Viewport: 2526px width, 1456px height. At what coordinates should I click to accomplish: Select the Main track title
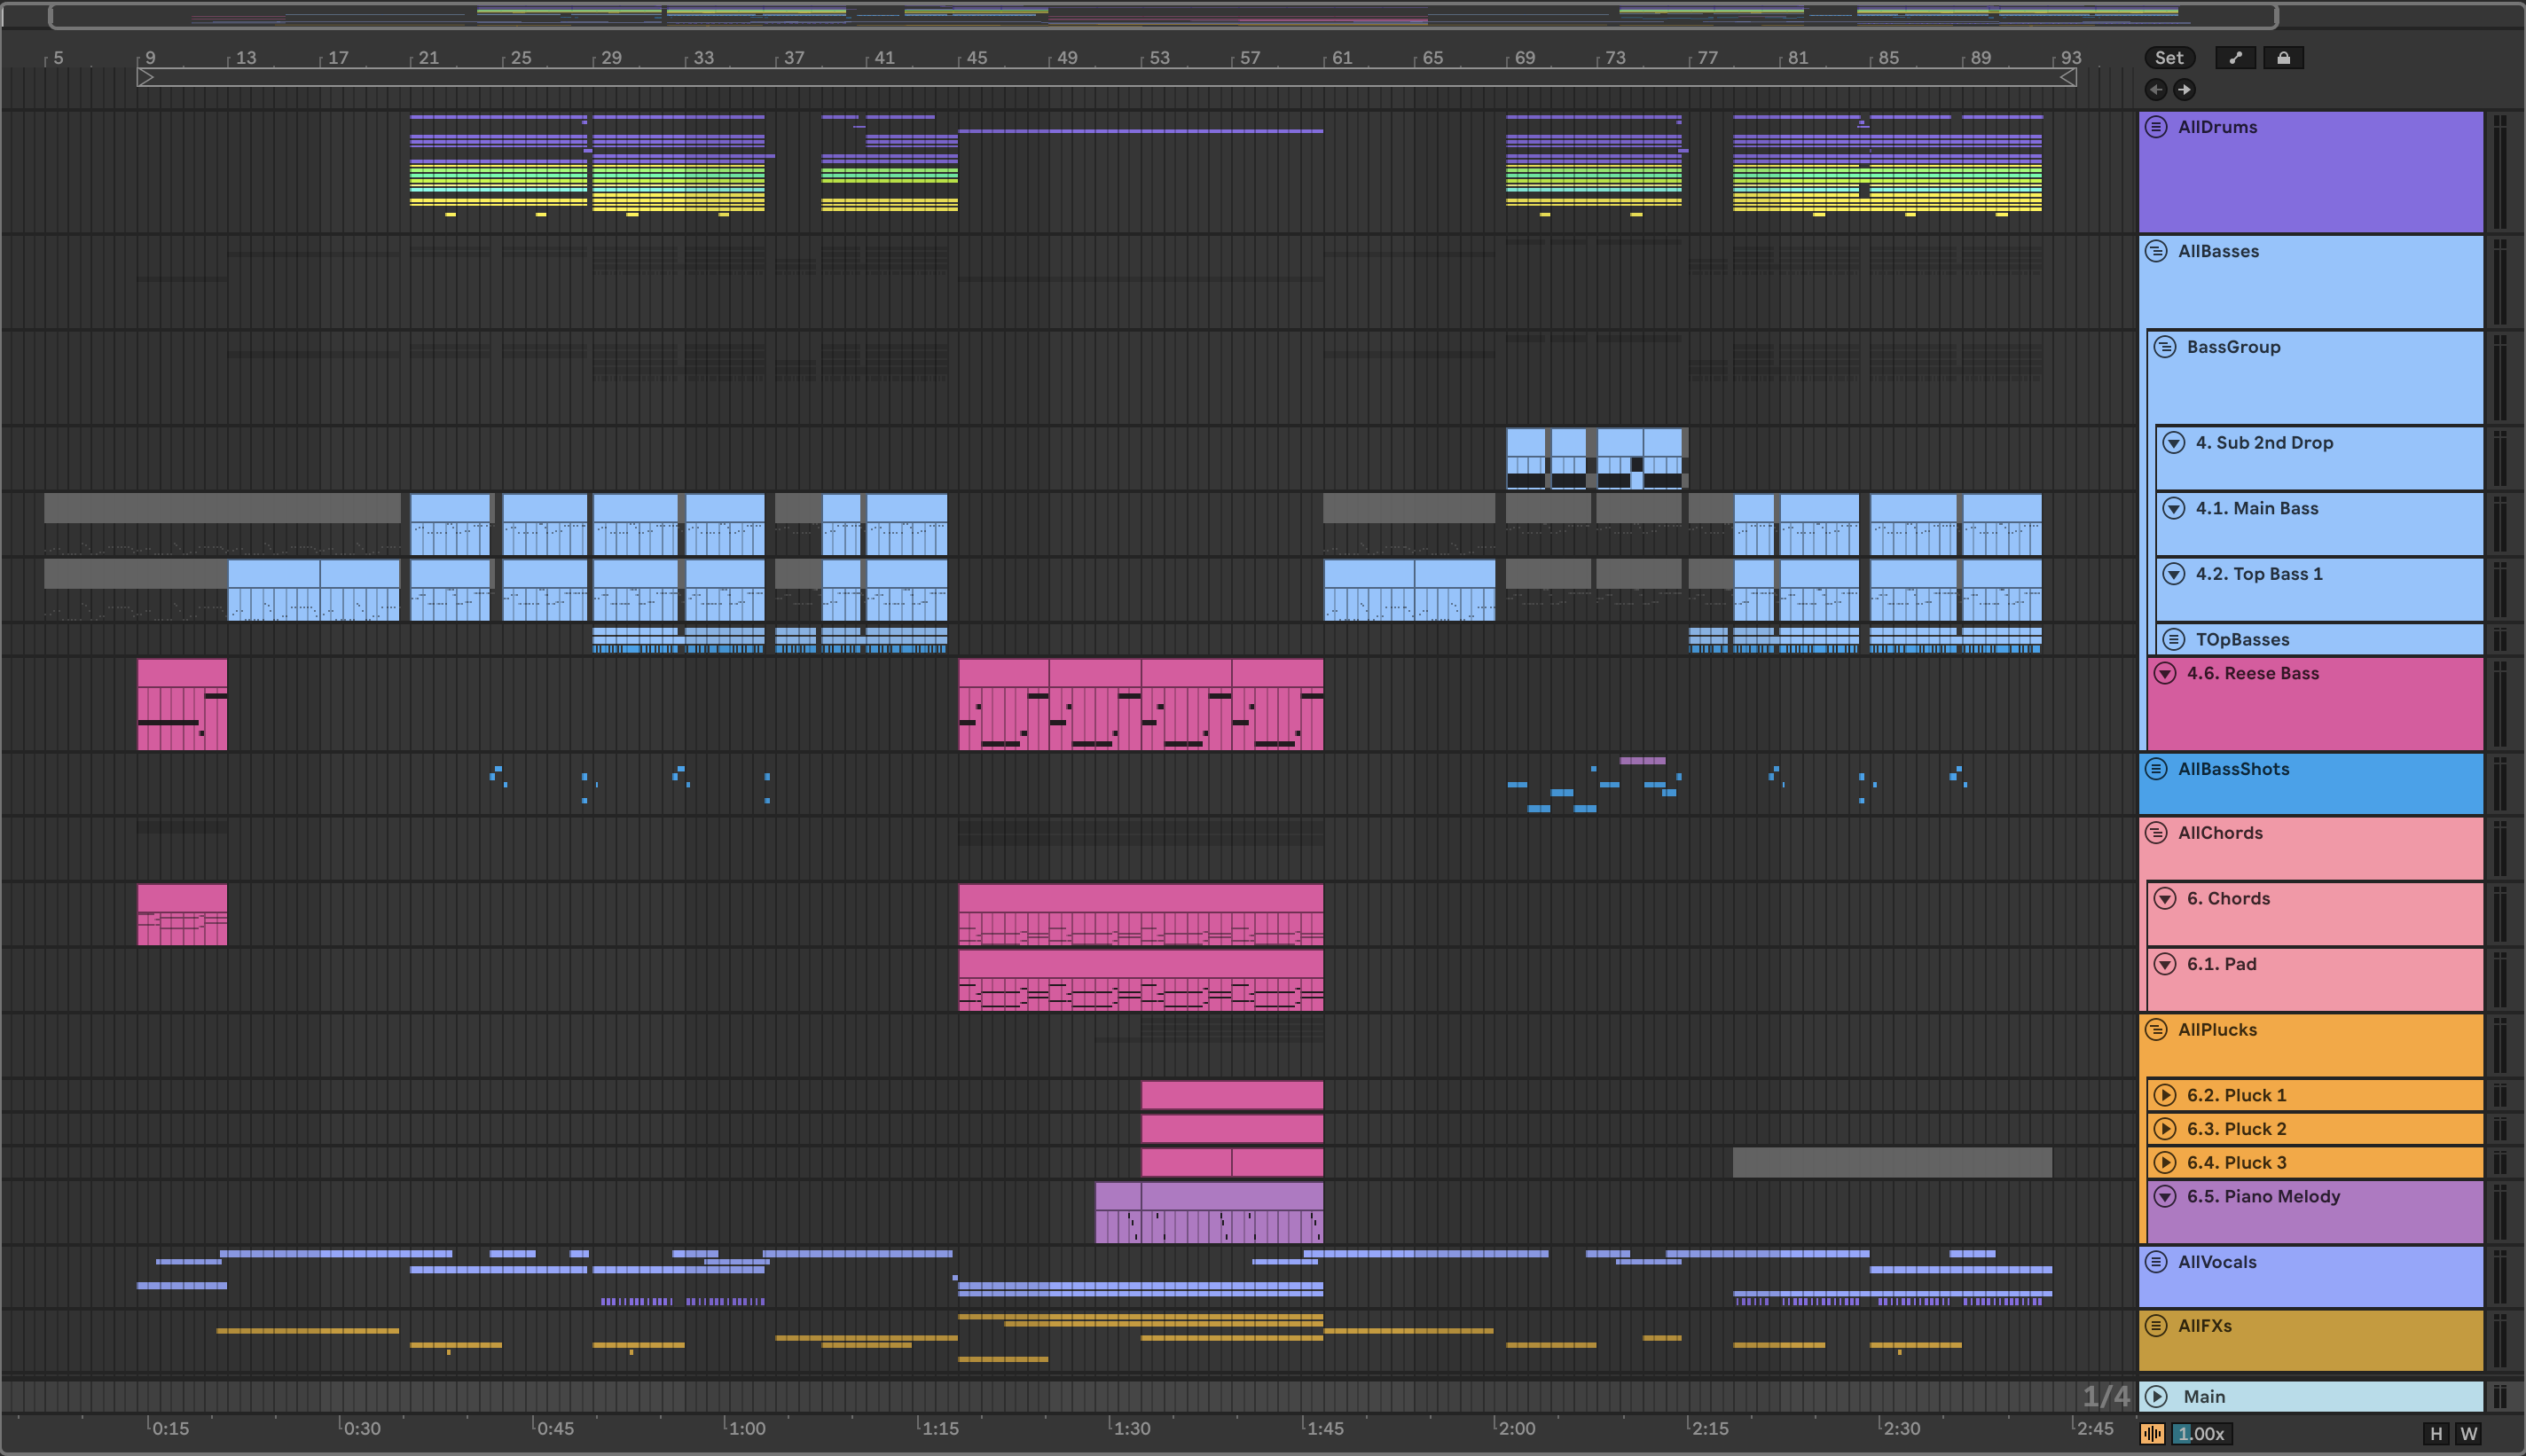[2204, 1397]
